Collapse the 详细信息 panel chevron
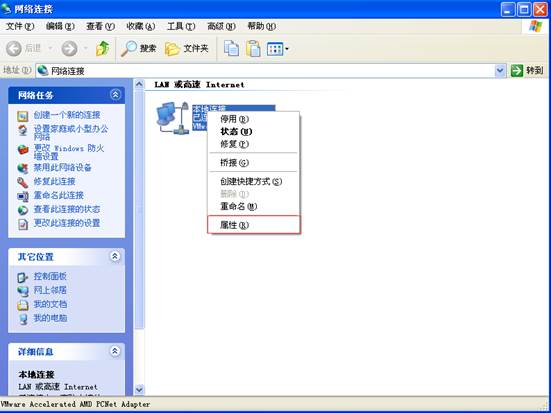The height and width of the screenshot is (413, 551). pyautogui.click(x=115, y=351)
